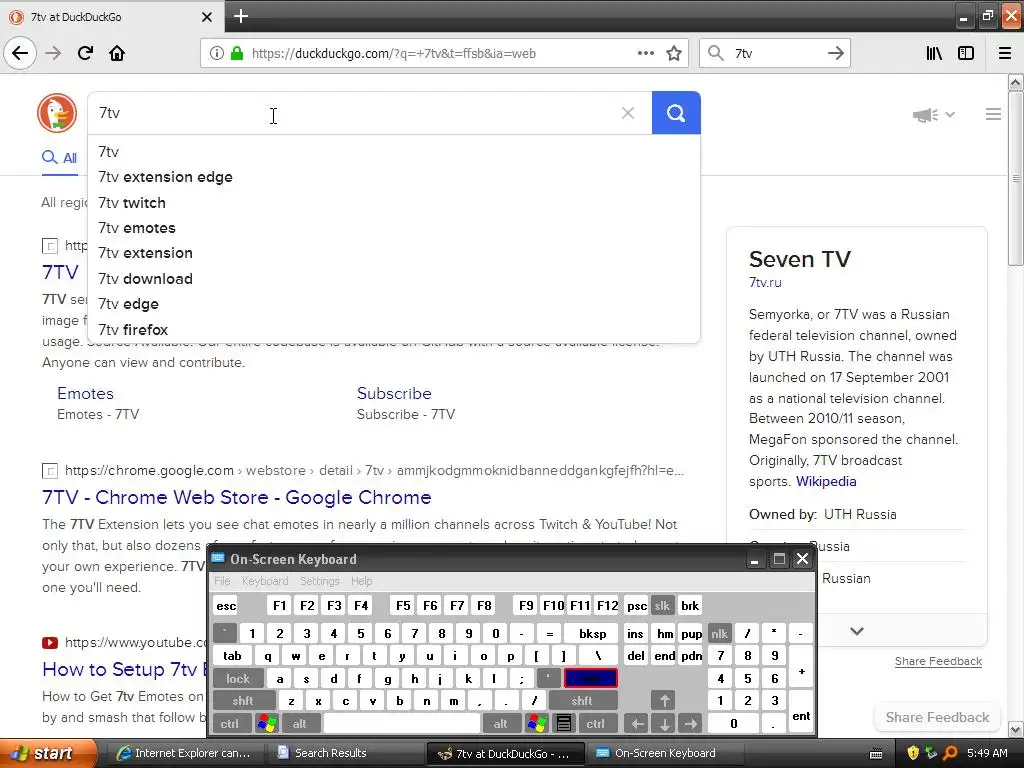Toggle the caps lock key on keyboard
This screenshot has height=768, width=1024.
(238, 679)
